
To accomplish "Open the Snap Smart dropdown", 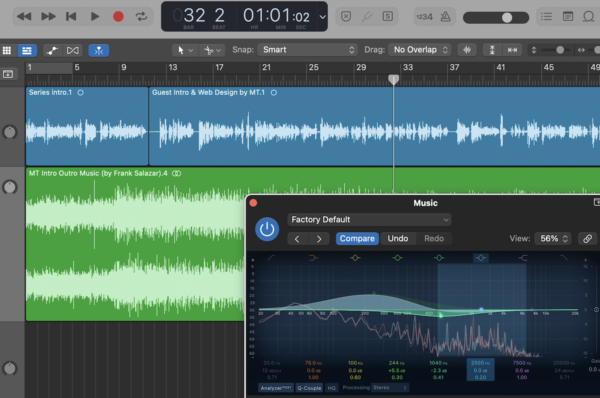I will coord(308,50).
